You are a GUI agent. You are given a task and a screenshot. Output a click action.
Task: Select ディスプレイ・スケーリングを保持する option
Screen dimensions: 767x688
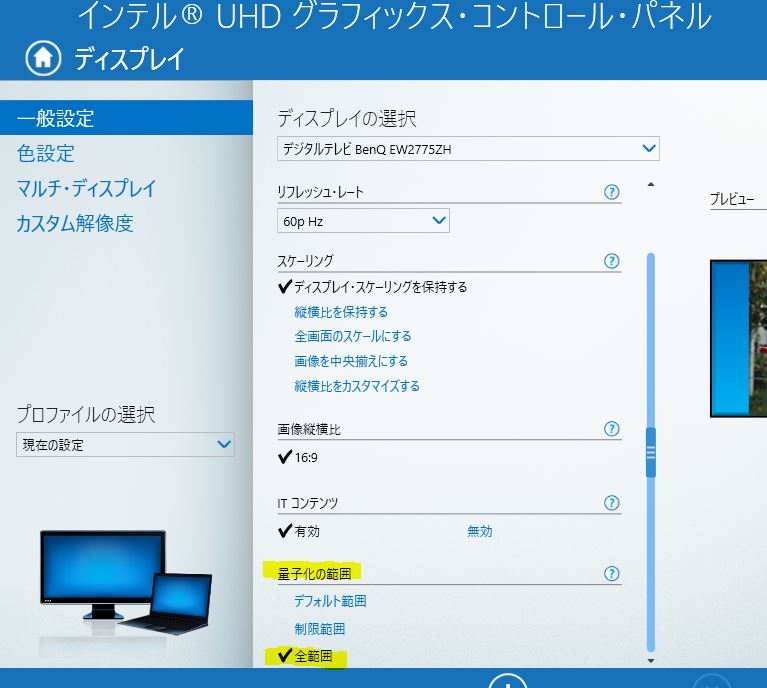(x=372, y=287)
